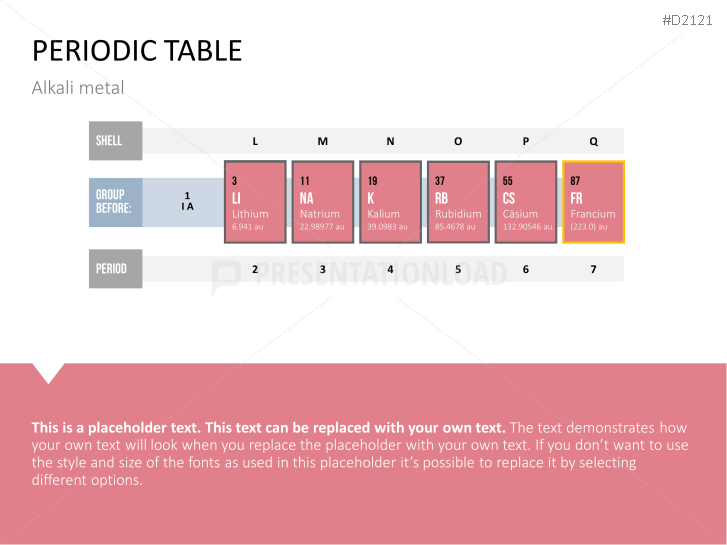Click the white triangle notch on pink banner
Screen dimensions: 727x545
point(48,372)
